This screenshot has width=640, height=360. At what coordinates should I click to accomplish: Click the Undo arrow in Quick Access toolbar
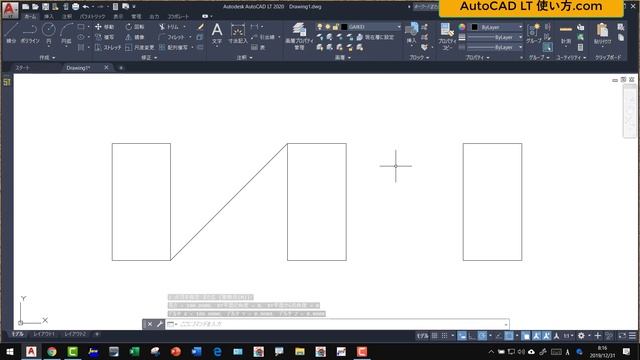tap(85, 7)
